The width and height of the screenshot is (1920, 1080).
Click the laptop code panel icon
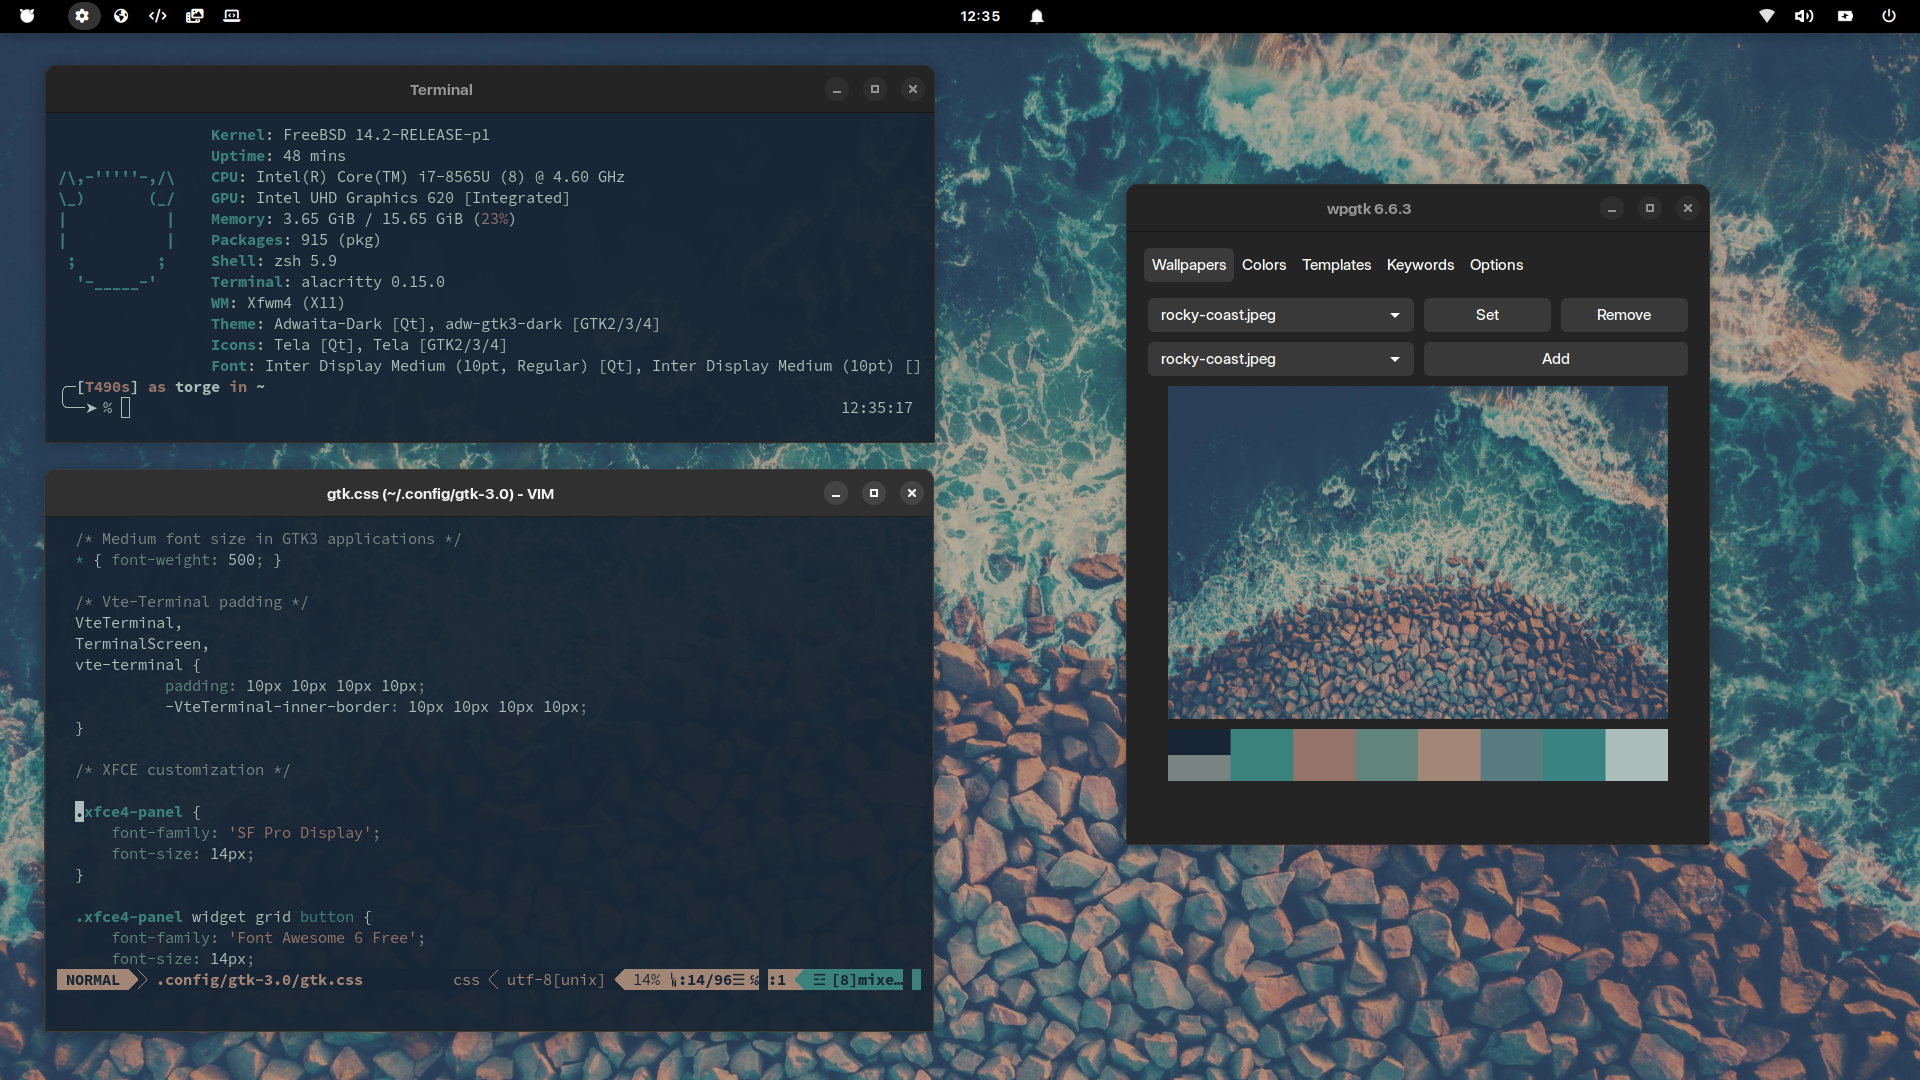click(x=232, y=16)
